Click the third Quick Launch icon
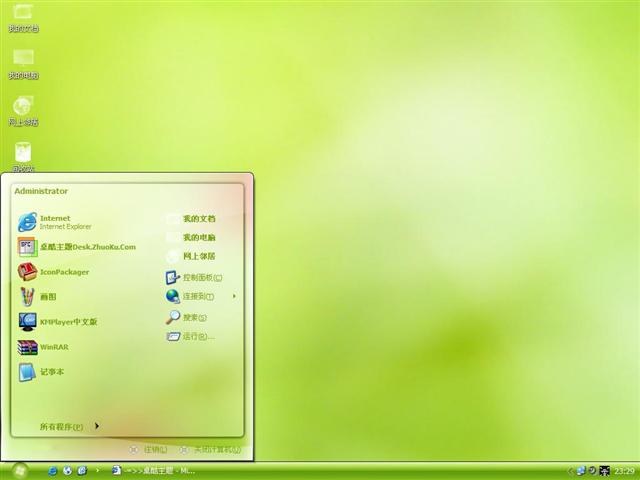The width and height of the screenshot is (640, 480). coord(82,471)
